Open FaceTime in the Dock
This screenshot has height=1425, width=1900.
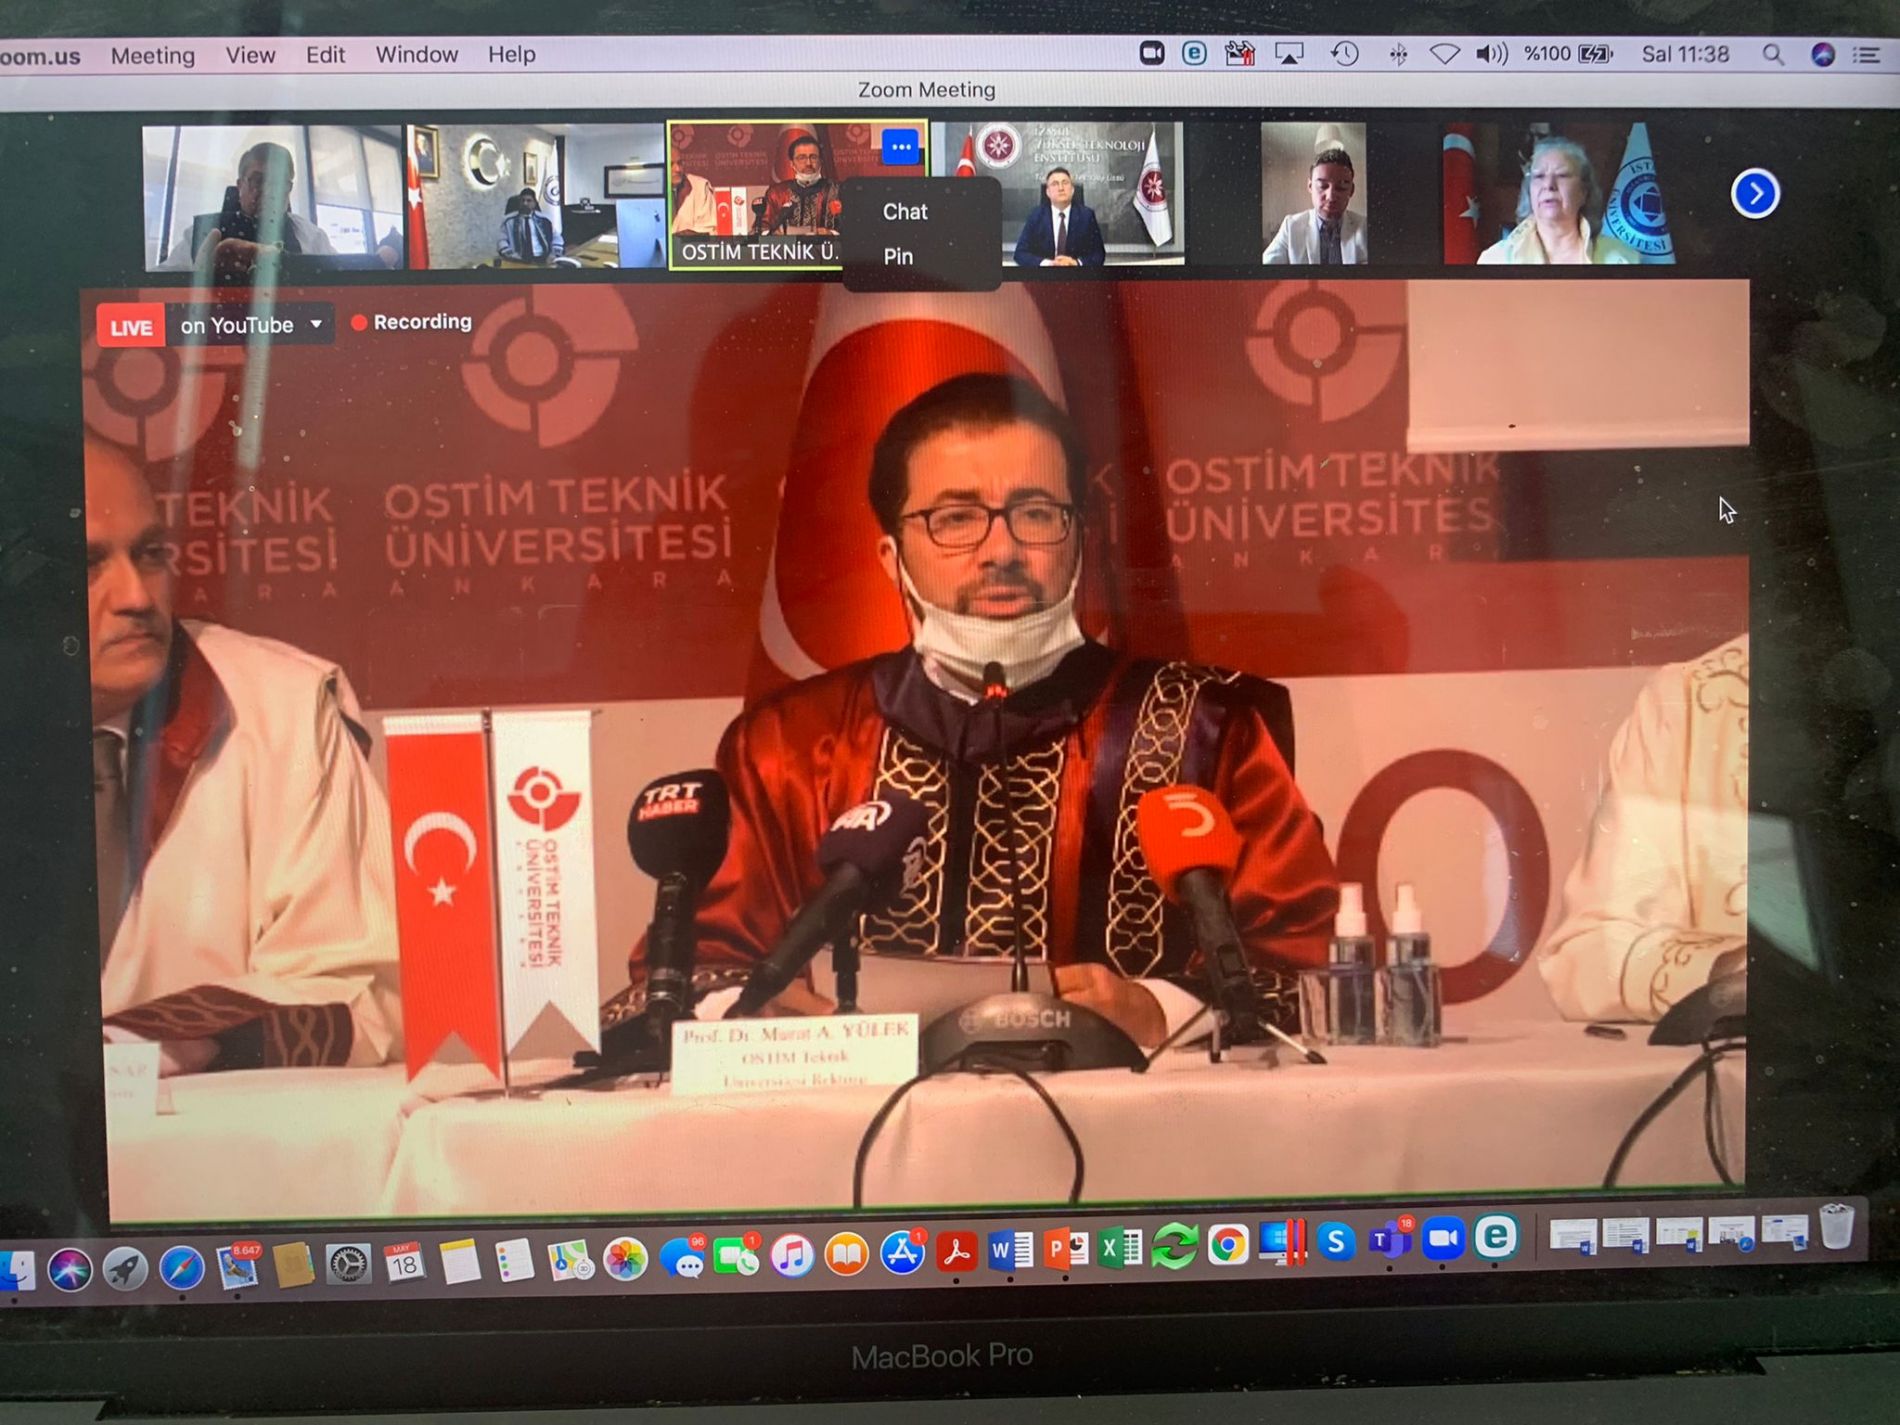(x=737, y=1256)
